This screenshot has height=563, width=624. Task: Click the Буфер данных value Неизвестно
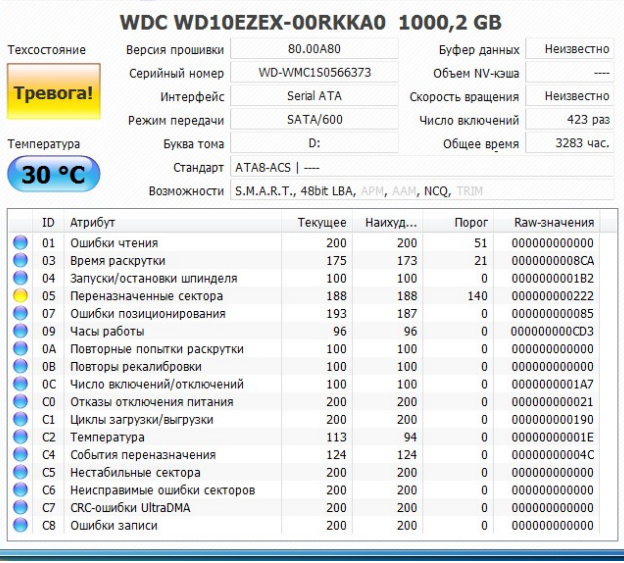click(x=569, y=49)
